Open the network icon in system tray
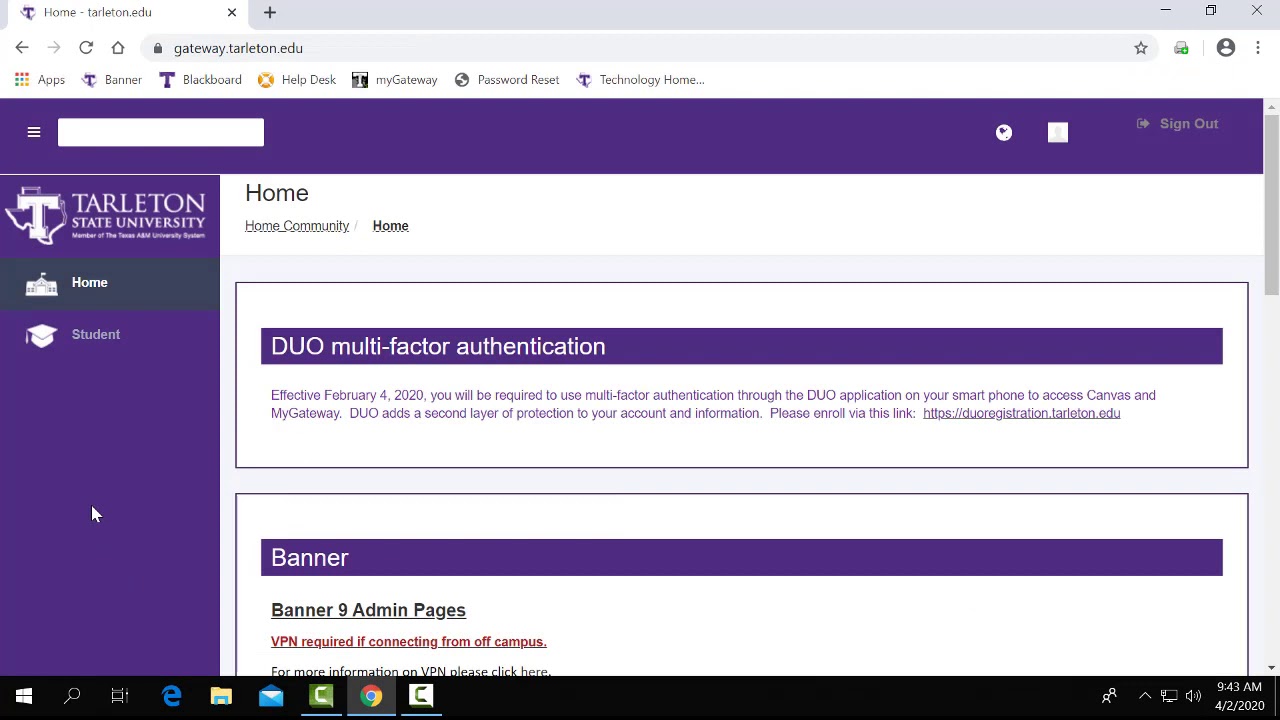The height and width of the screenshot is (720, 1280). coord(1169,696)
